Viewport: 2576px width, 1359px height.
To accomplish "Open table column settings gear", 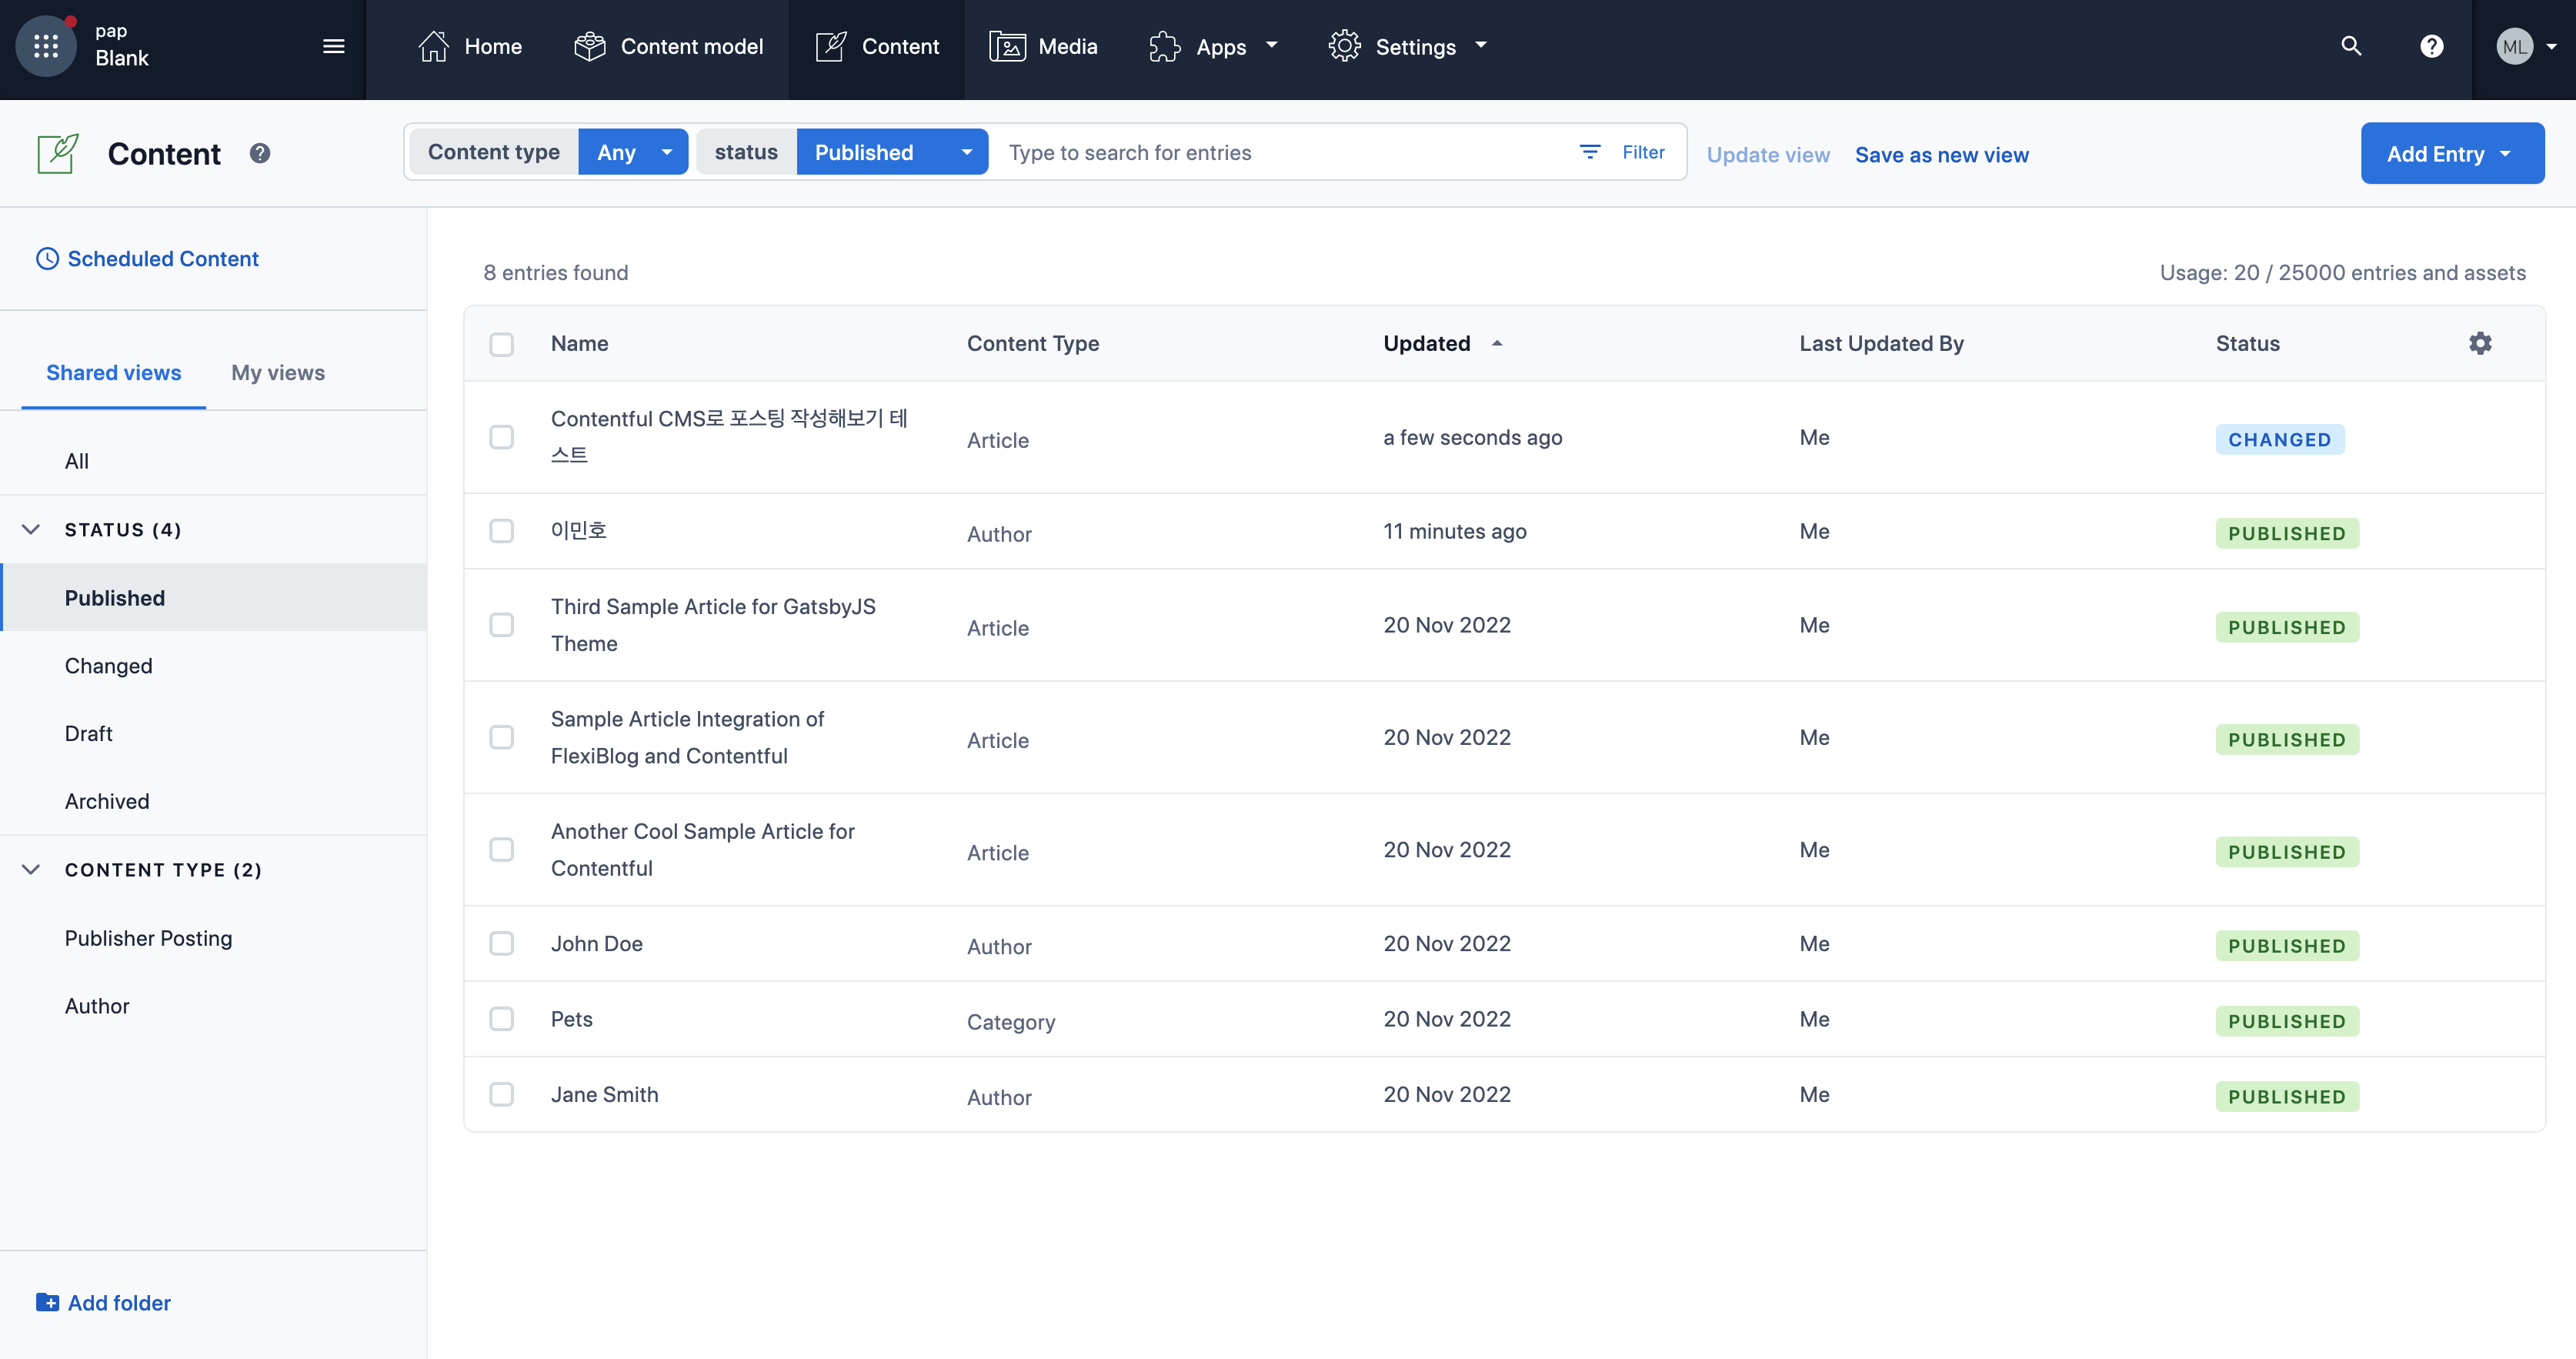I will point(2480,343).
